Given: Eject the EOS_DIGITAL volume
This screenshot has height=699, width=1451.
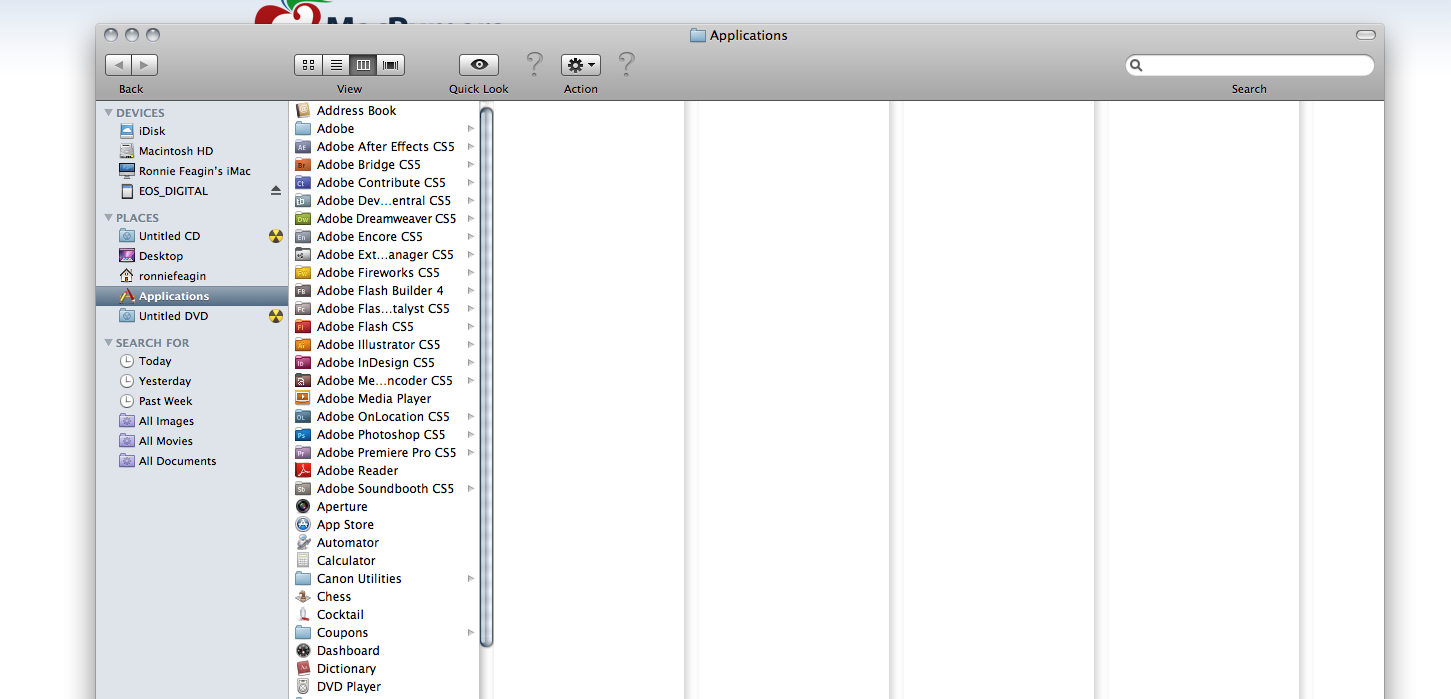Looking at the screenshot, I should pos(276,191).
